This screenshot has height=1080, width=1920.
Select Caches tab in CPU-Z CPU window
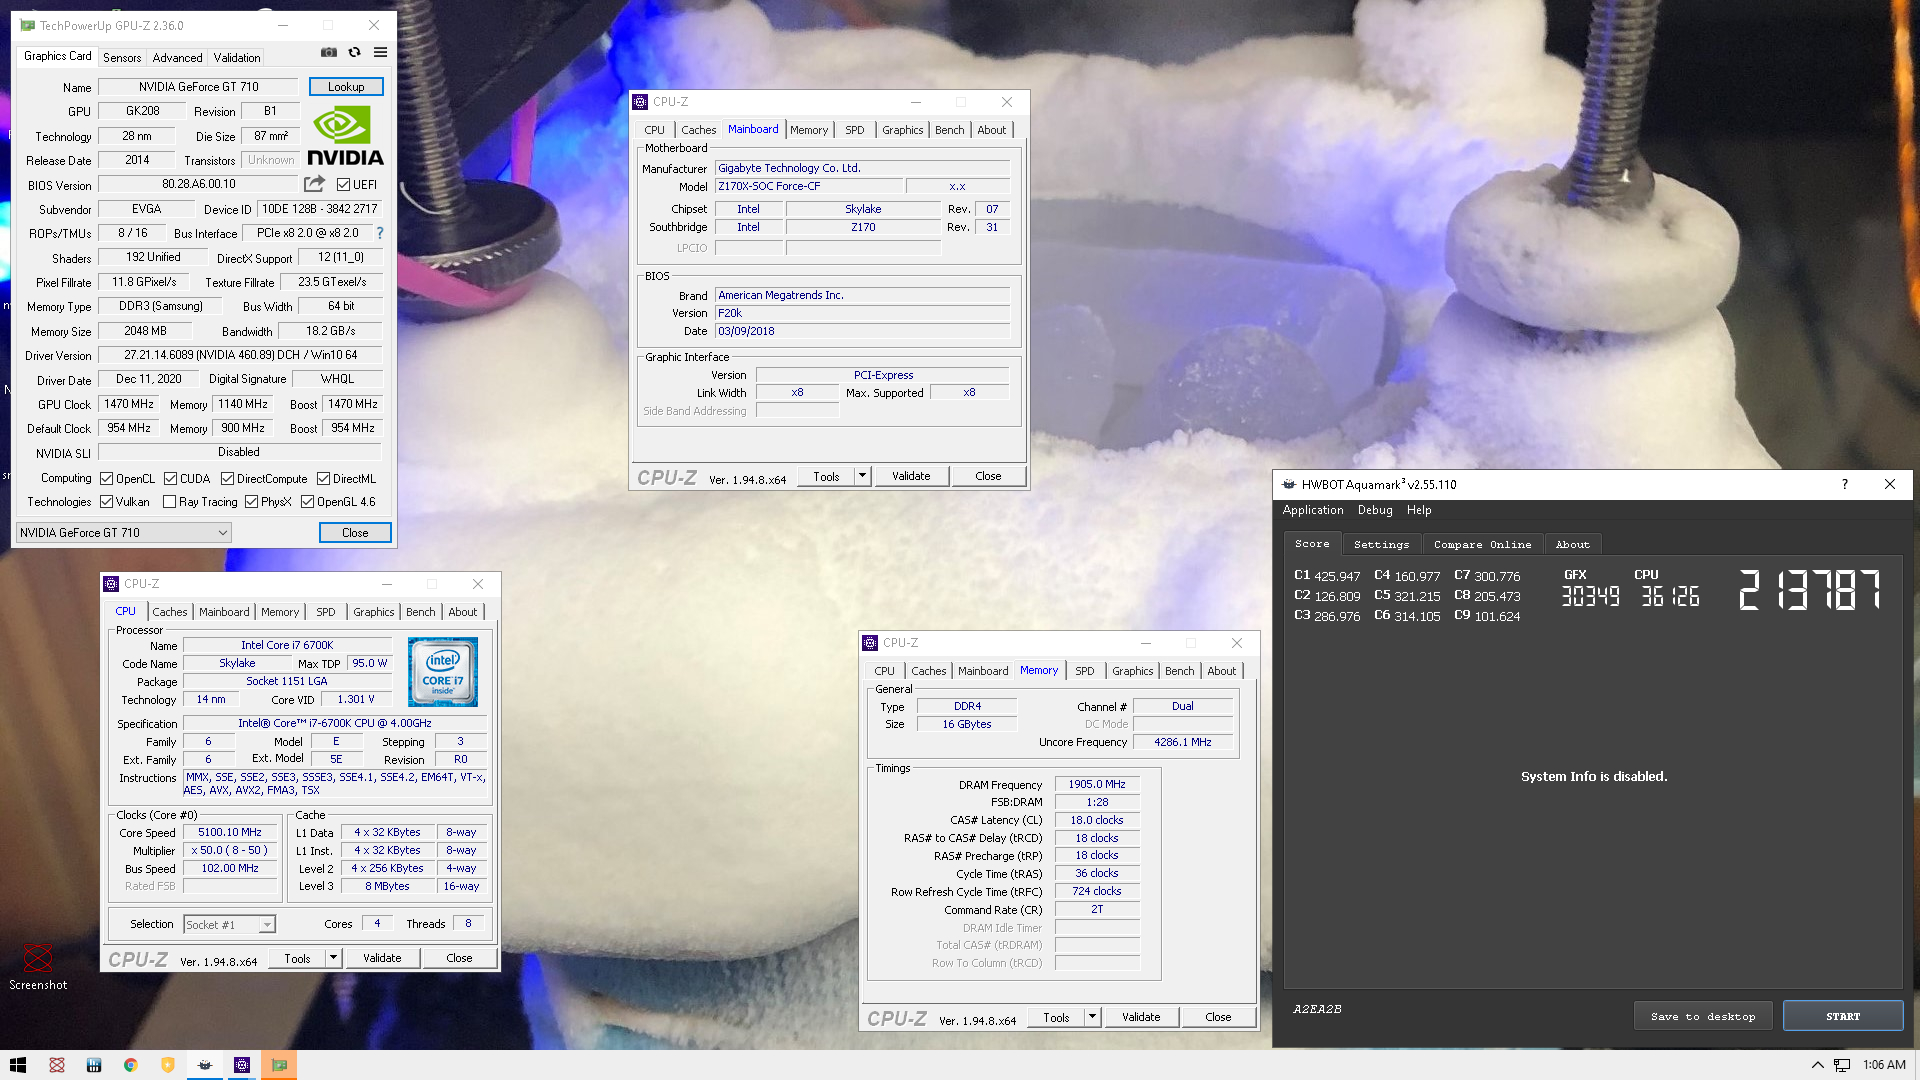point(169,612)
